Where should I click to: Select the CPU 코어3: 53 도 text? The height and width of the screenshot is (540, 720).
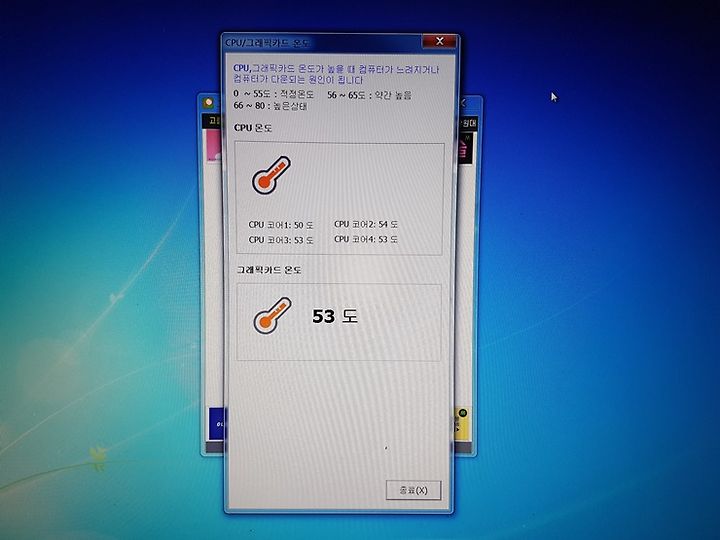(x=281, y=240)
